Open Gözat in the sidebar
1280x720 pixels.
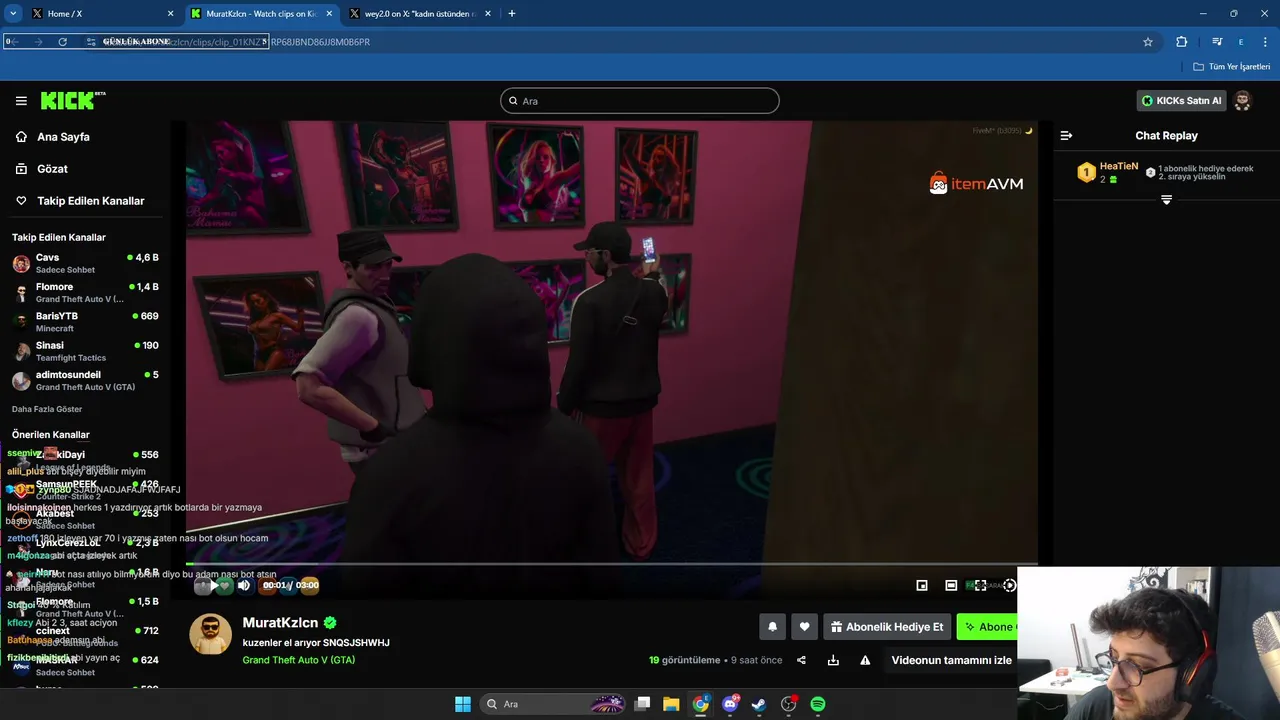[x=52, y=169]
